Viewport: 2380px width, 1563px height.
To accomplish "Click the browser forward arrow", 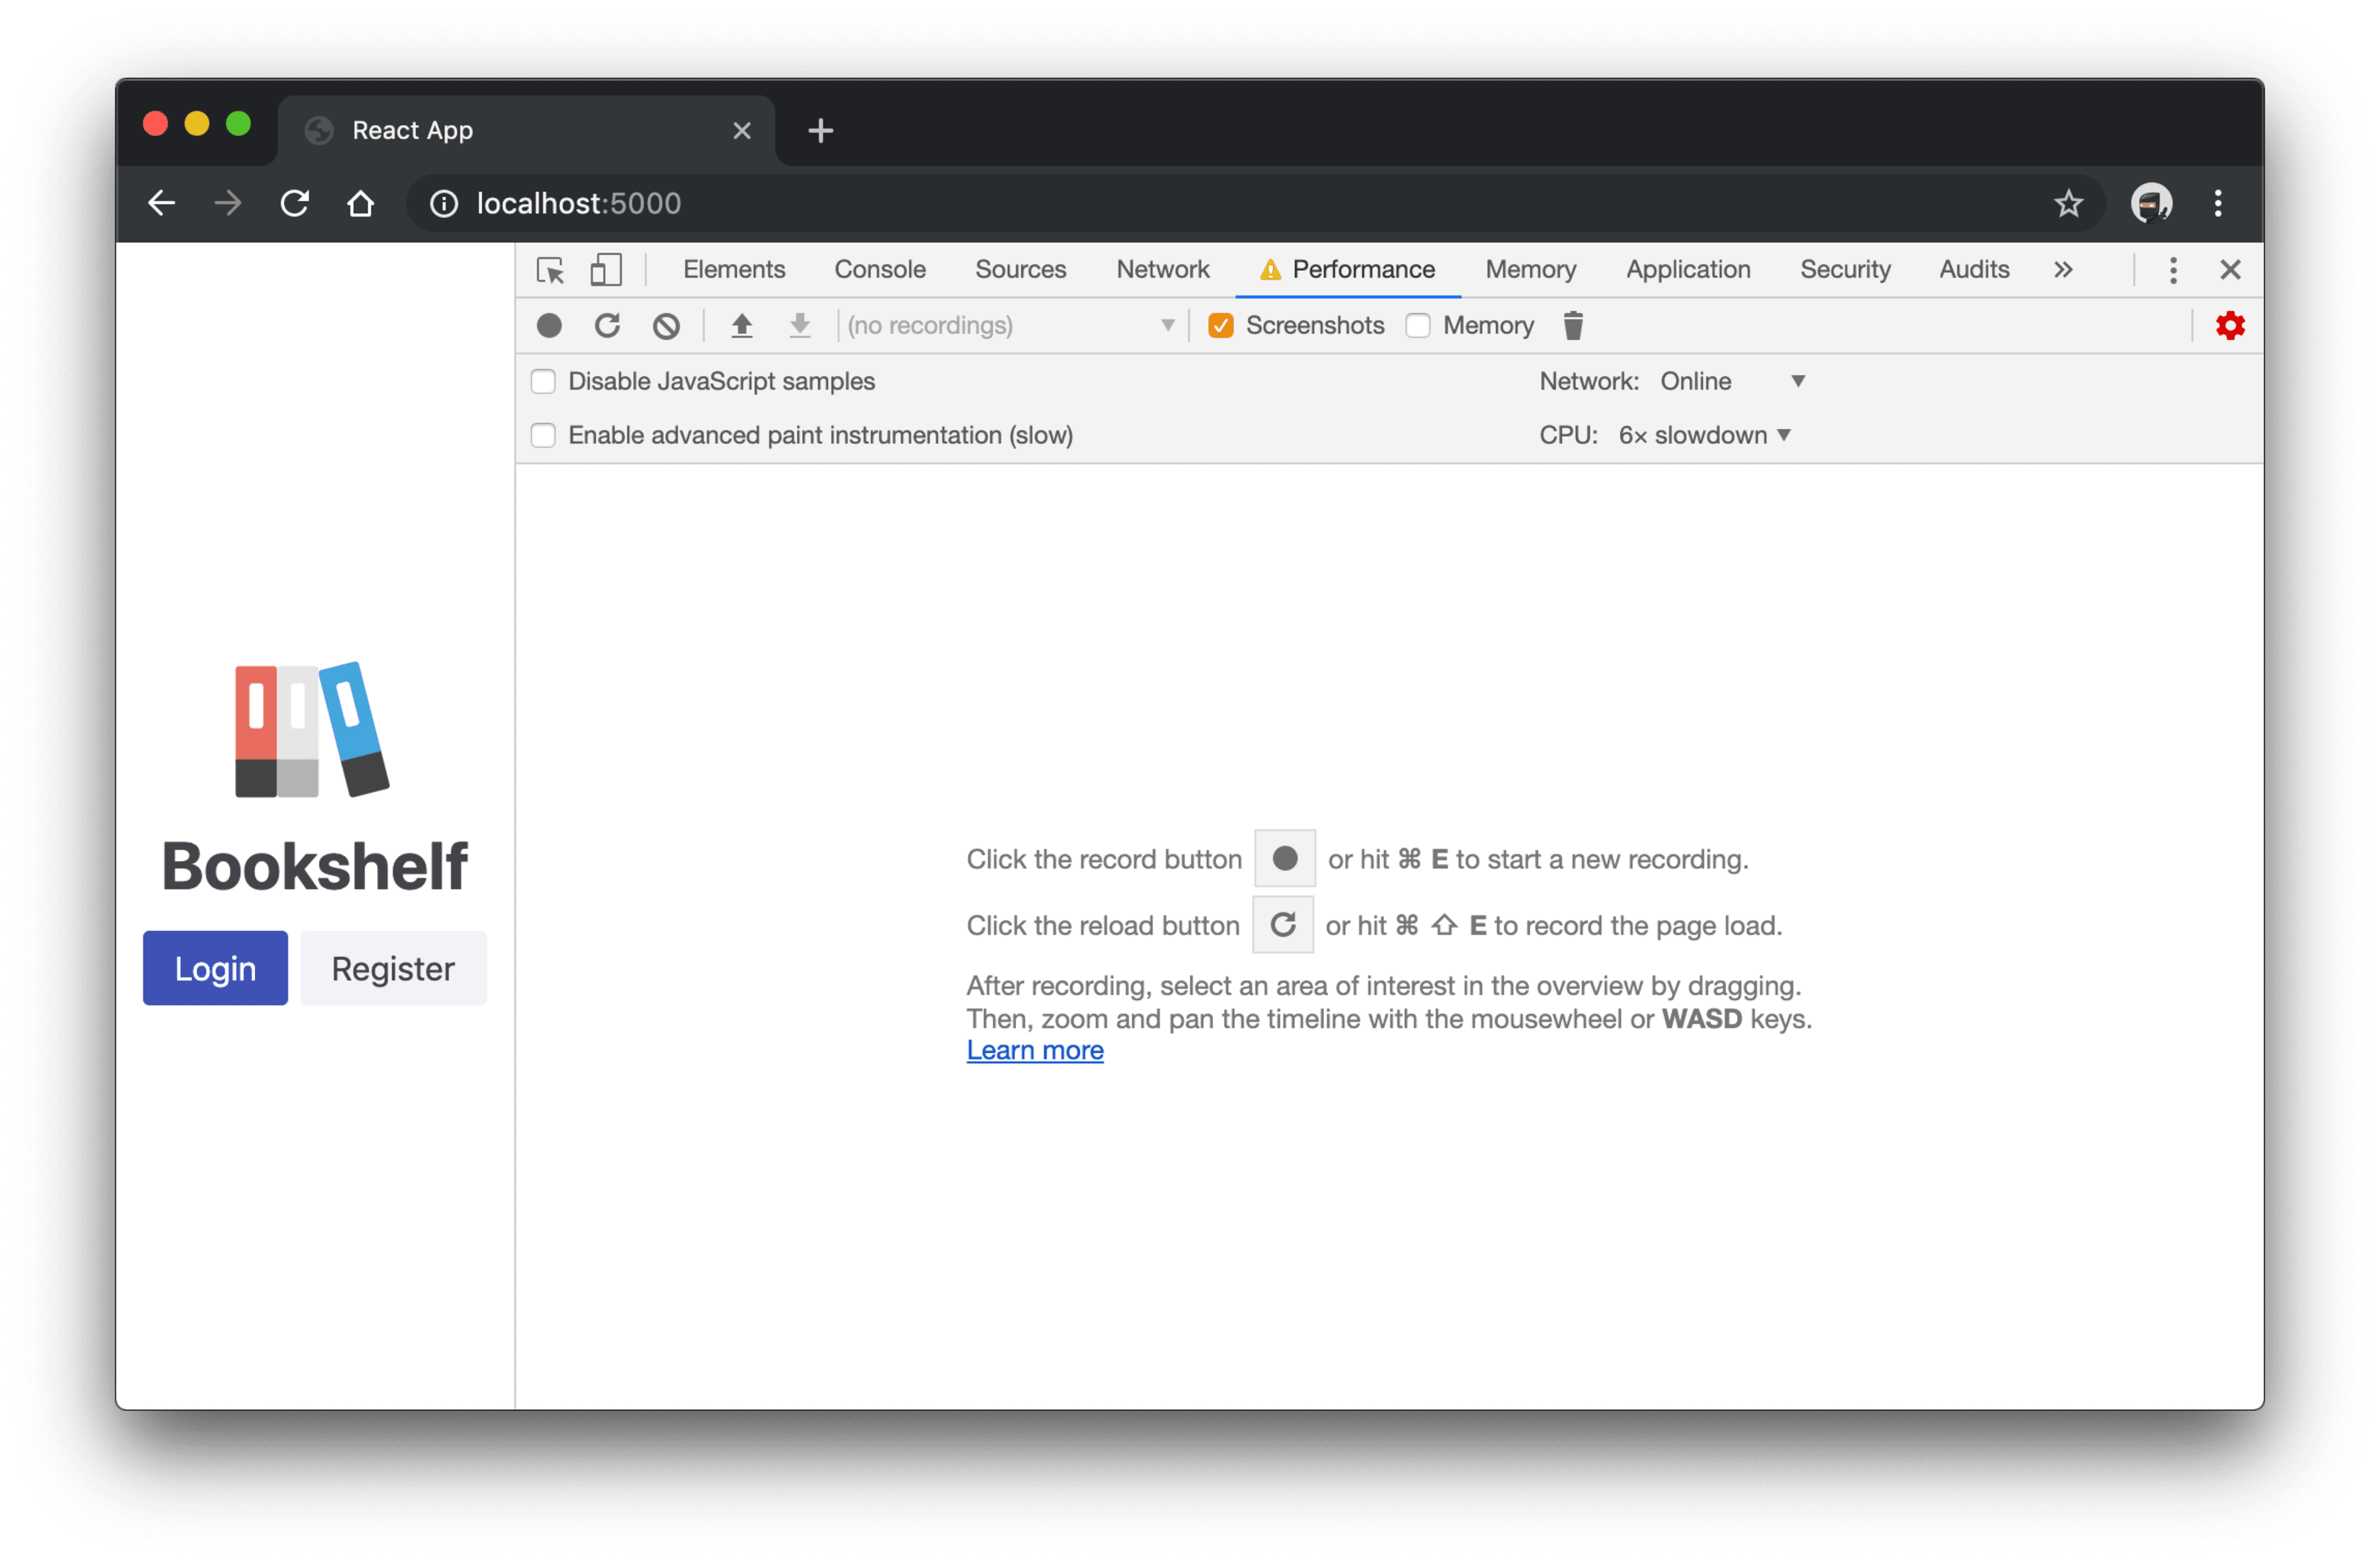I will 228,204.
